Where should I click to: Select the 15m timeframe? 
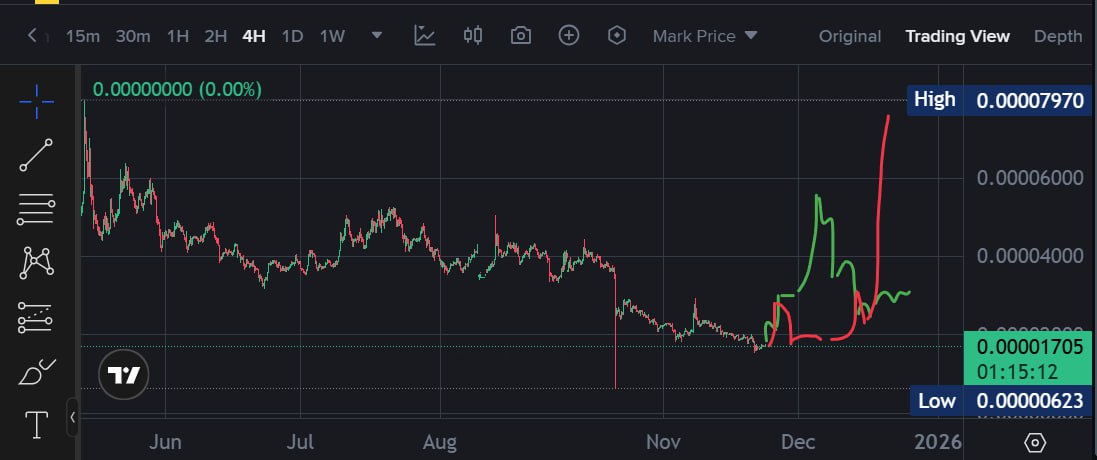coord(83,36)
